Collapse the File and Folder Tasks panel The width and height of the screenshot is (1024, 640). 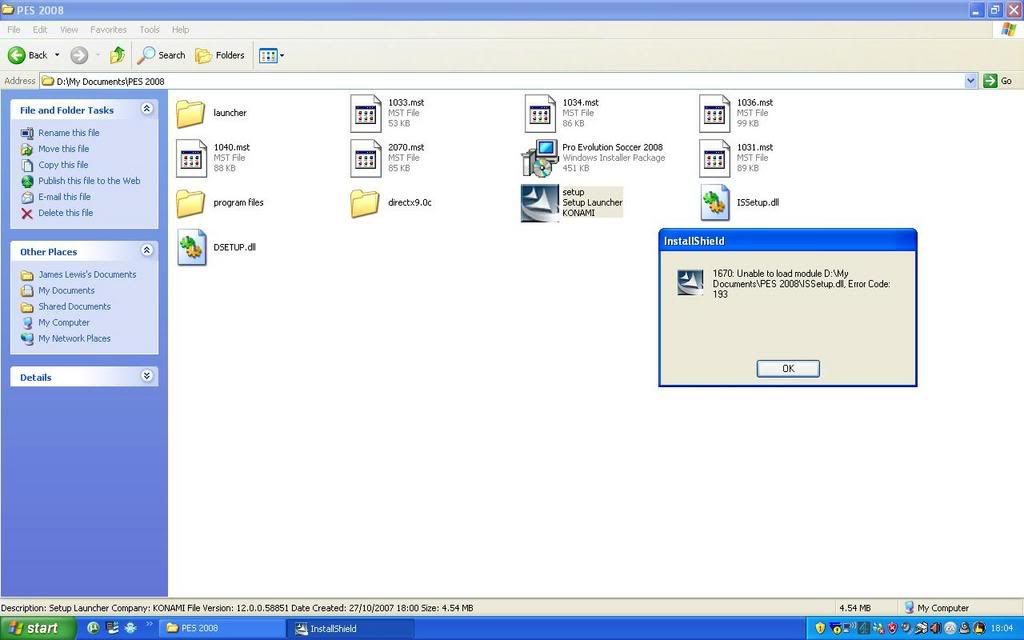147,109
